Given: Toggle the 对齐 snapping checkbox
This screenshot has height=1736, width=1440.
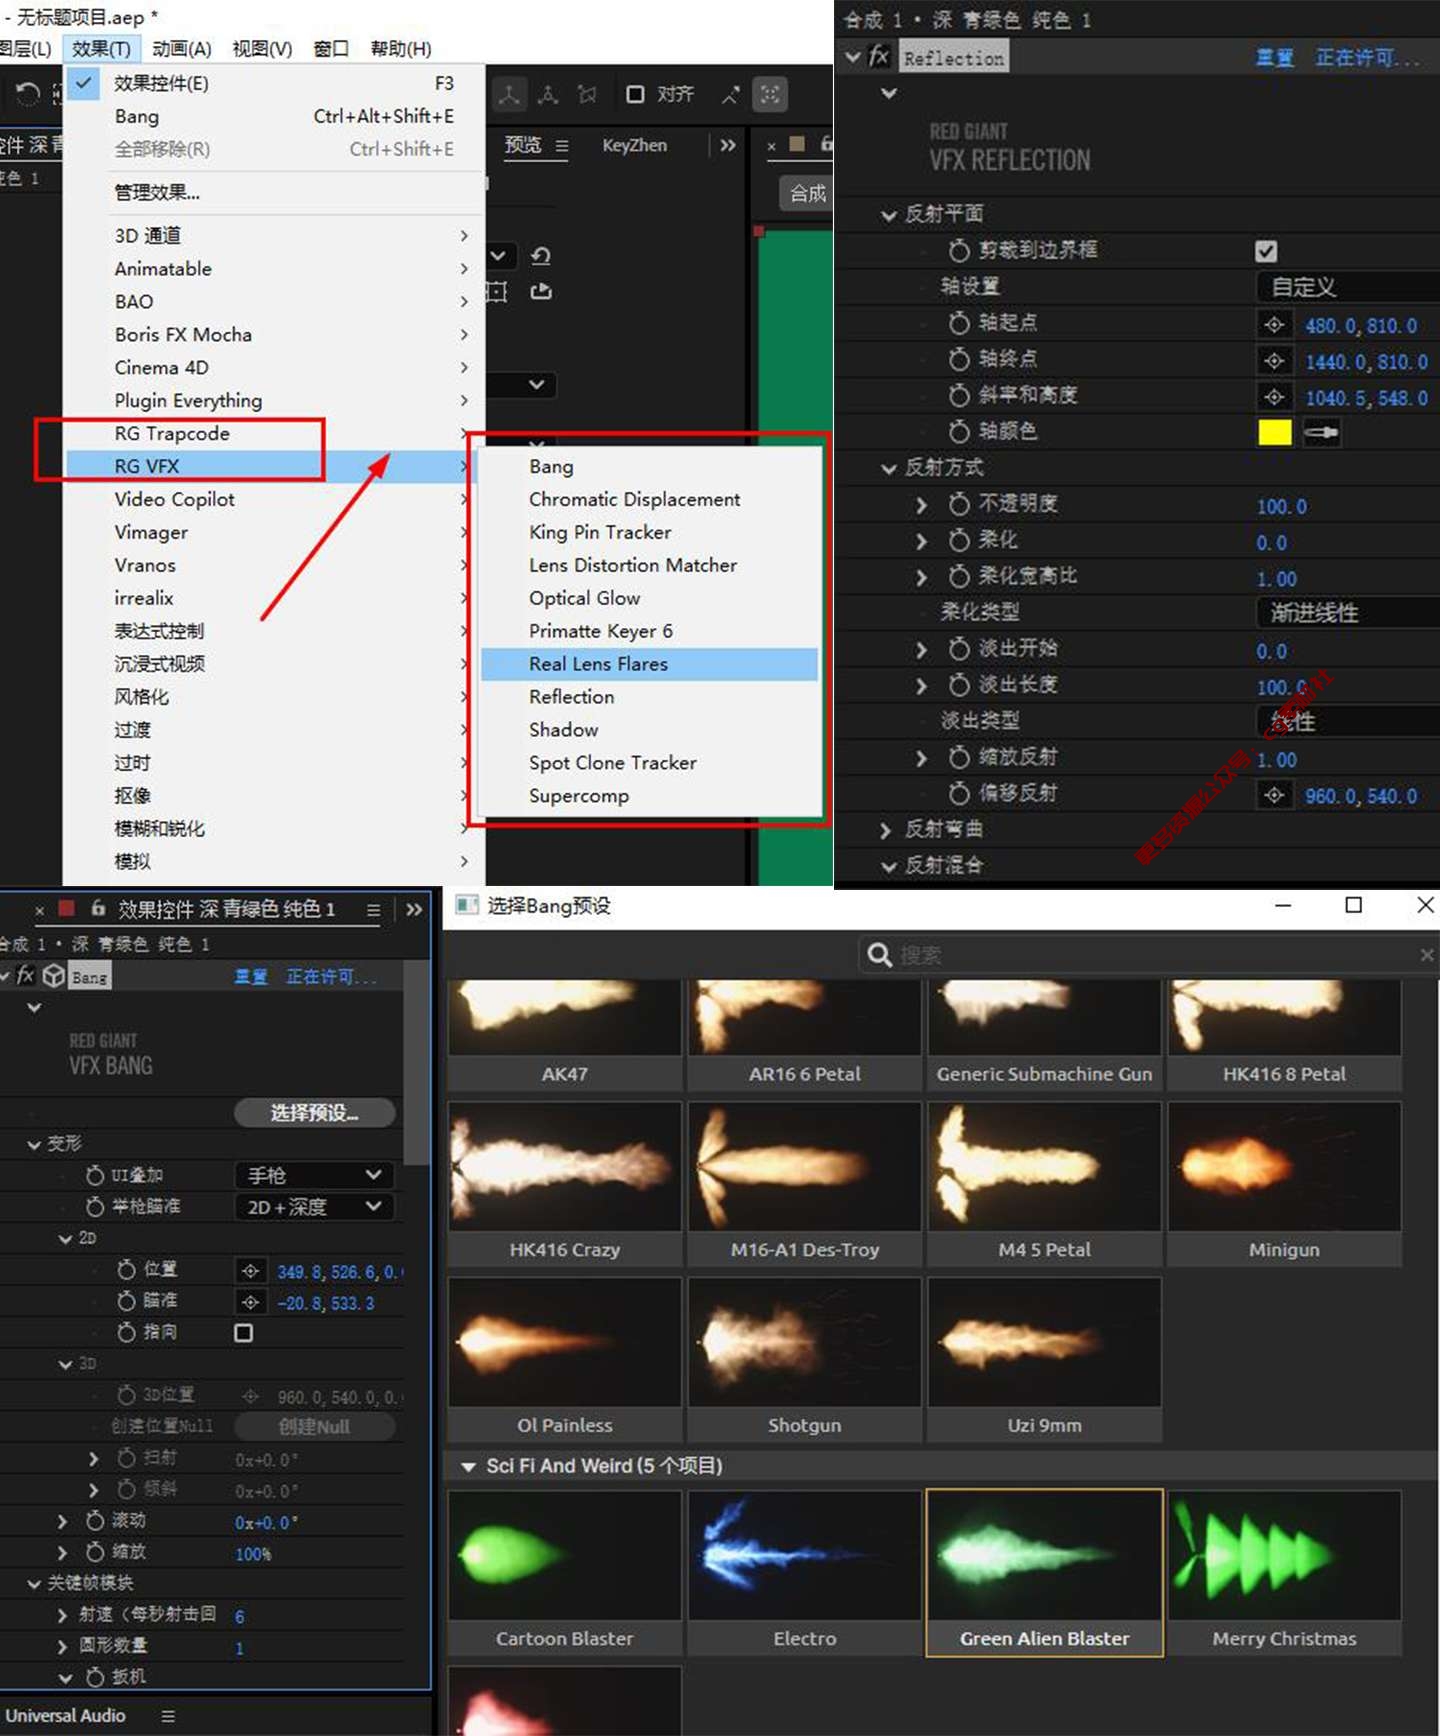Looking at the screenshot, I should pos(635,94).
